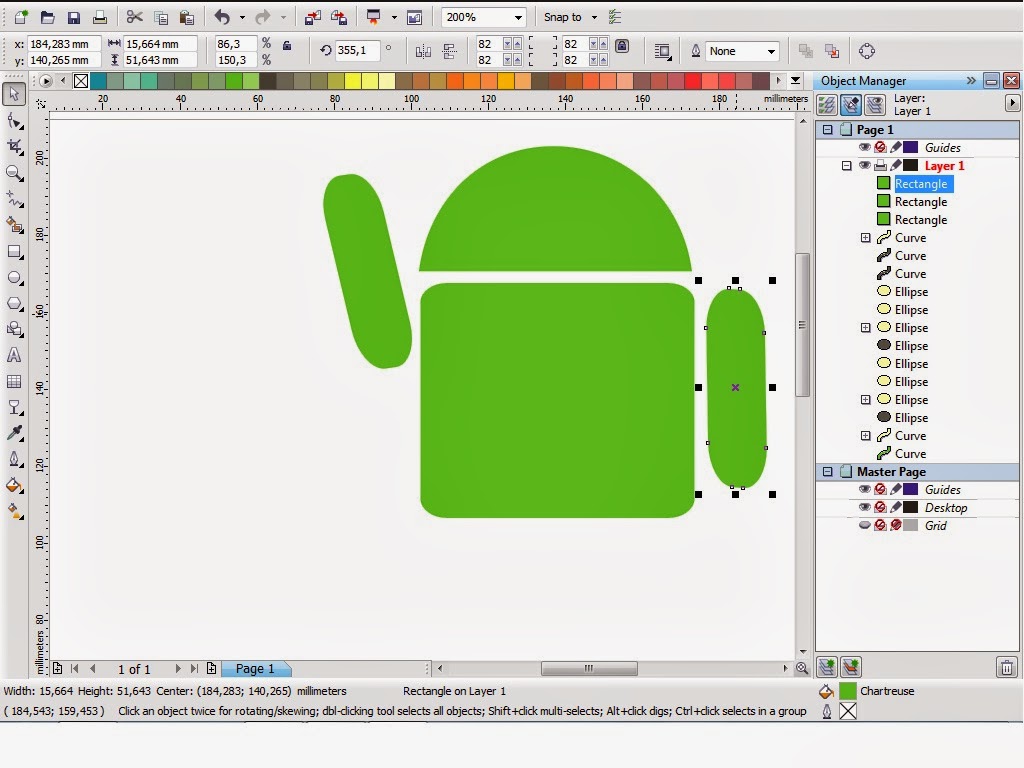Switch to the Page 1 tab
This screenshot has width=1024, height=768.
coord(255,668)
